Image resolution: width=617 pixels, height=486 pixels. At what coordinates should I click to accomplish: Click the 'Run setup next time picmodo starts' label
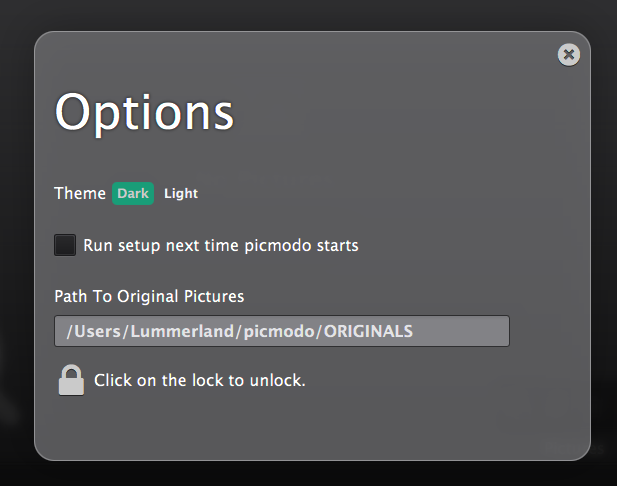pyautogui.click(x=221, y=245)
